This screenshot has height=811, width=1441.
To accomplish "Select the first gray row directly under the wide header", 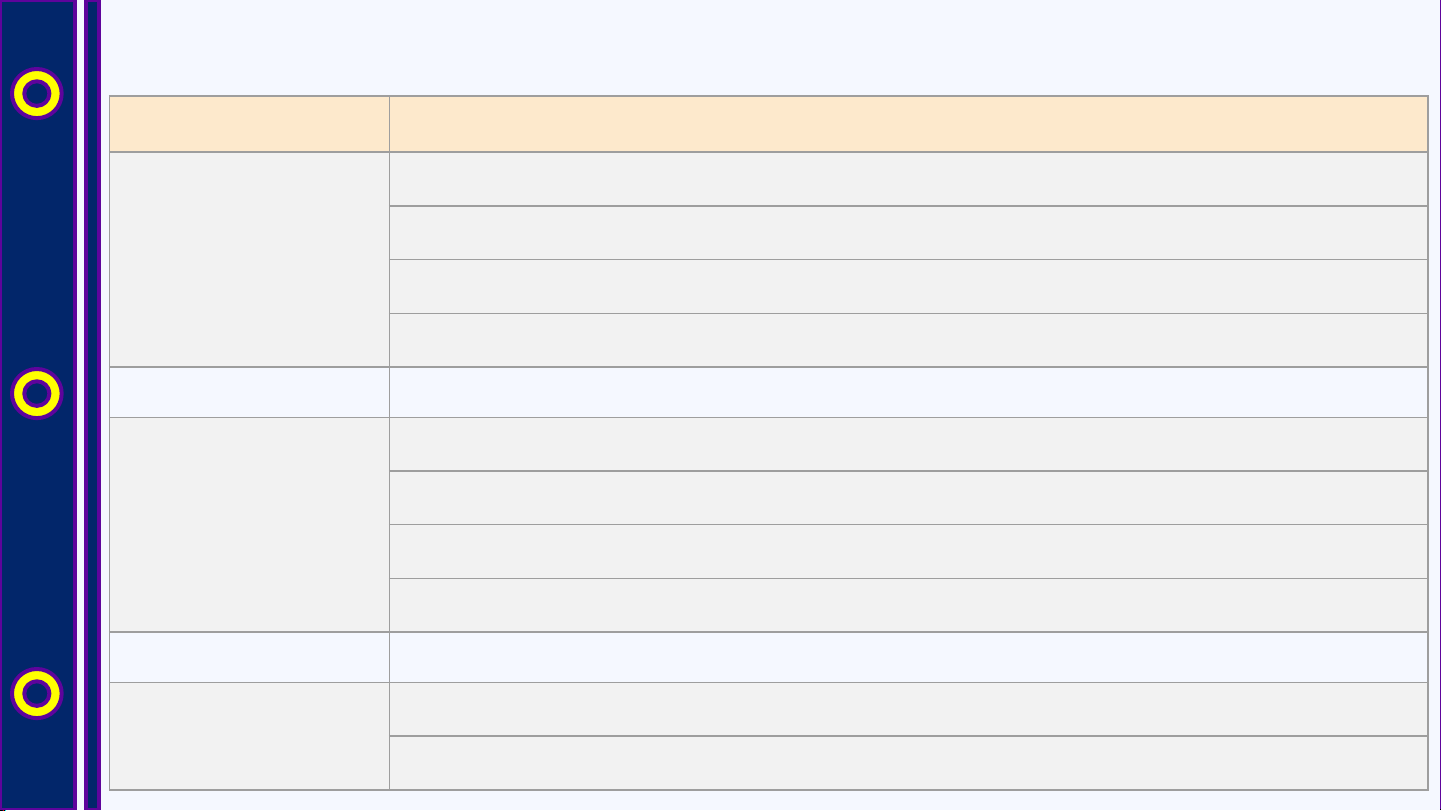I will point(908,179).
